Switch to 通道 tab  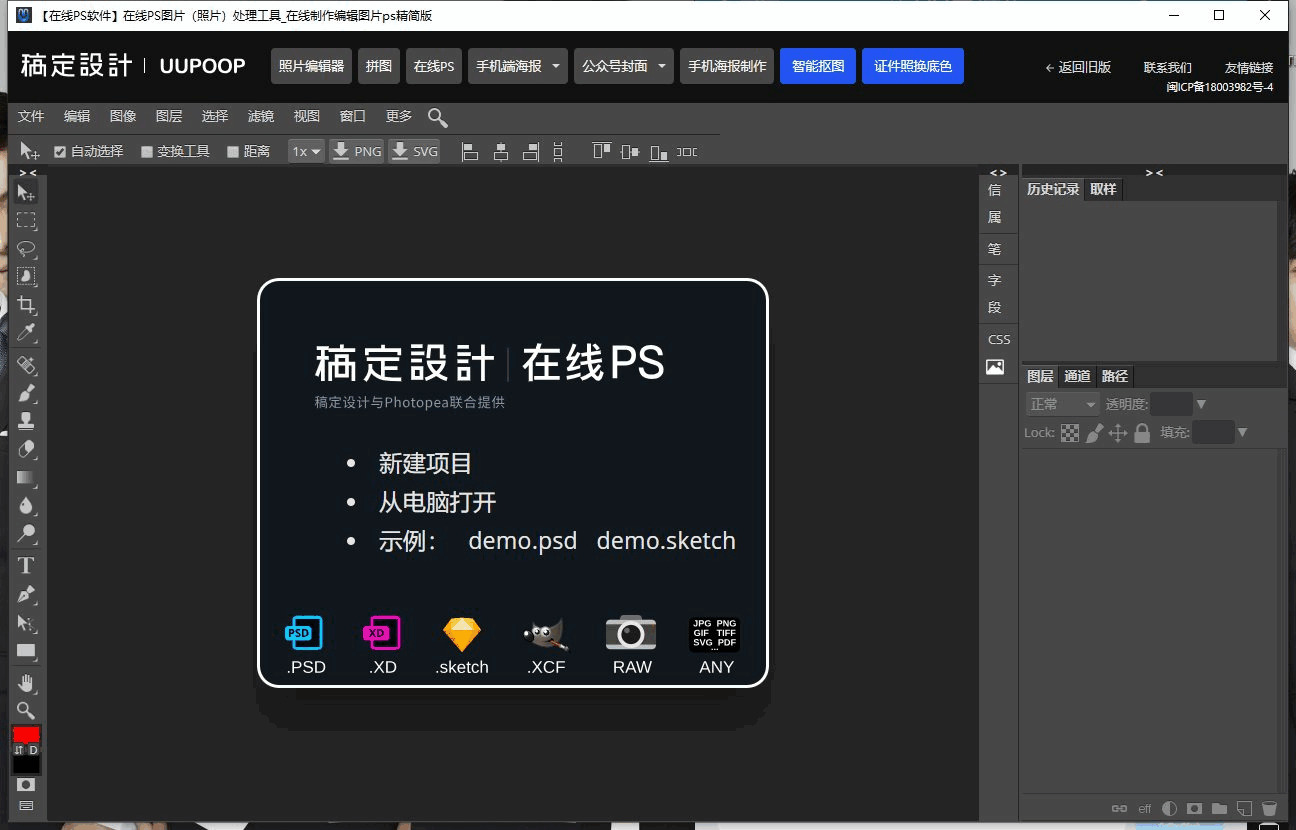click(x=1077, y=376)
